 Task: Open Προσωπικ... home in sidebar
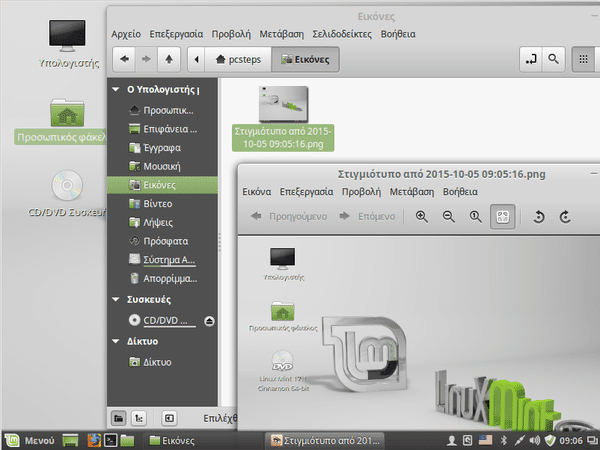pyautogui.click(x=162, y=111)
